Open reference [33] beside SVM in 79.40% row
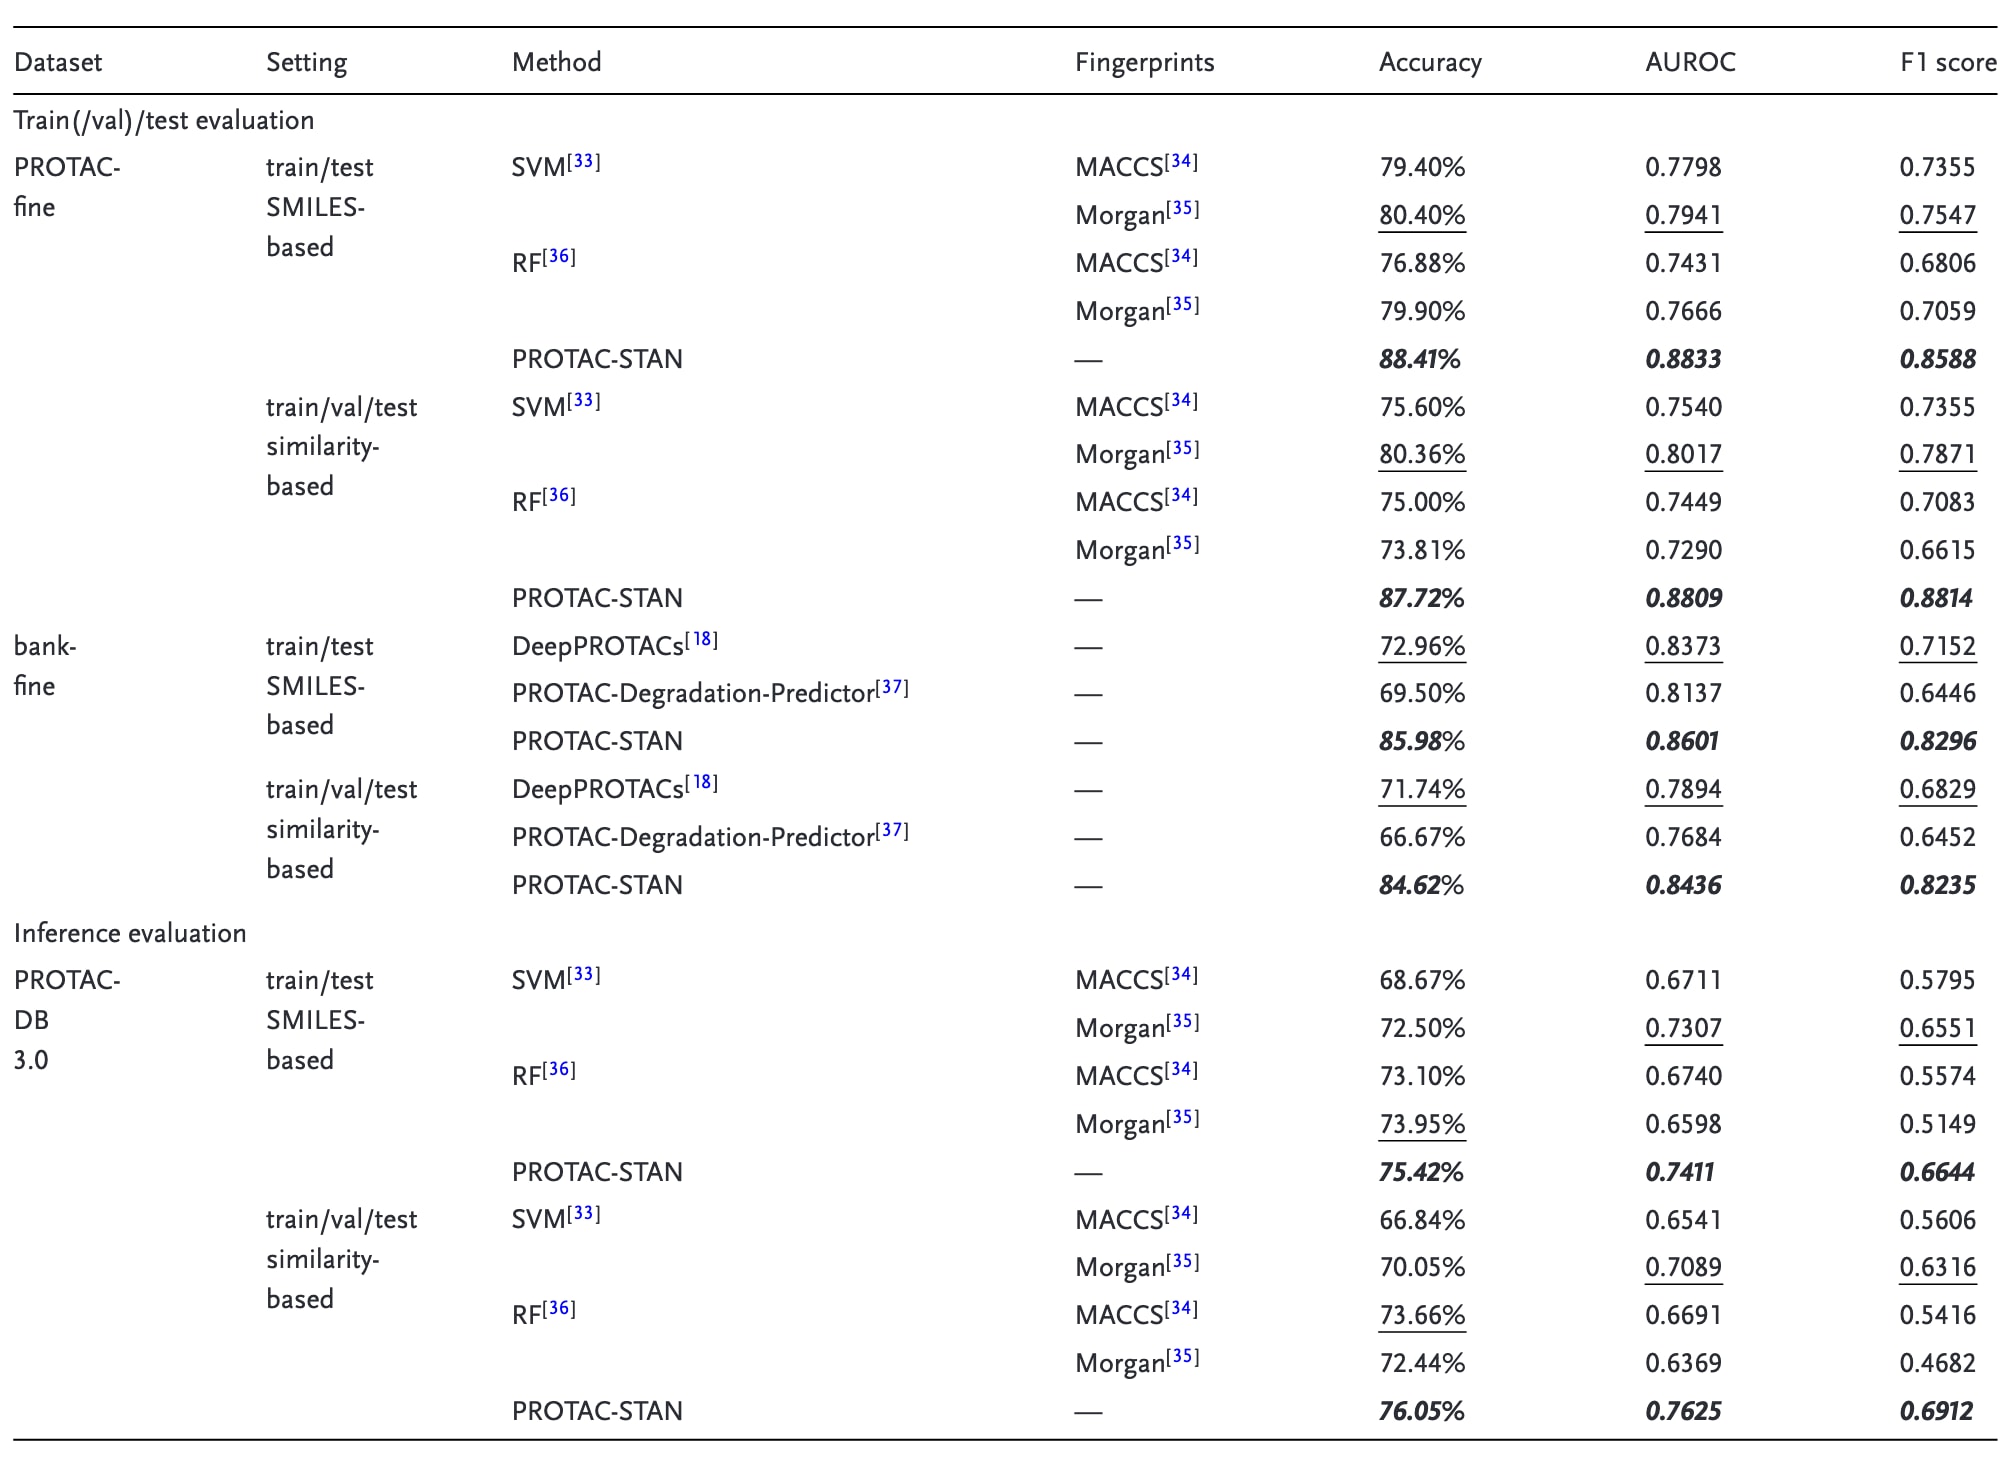This screenshot has width=2016, height=1470. 584,161
